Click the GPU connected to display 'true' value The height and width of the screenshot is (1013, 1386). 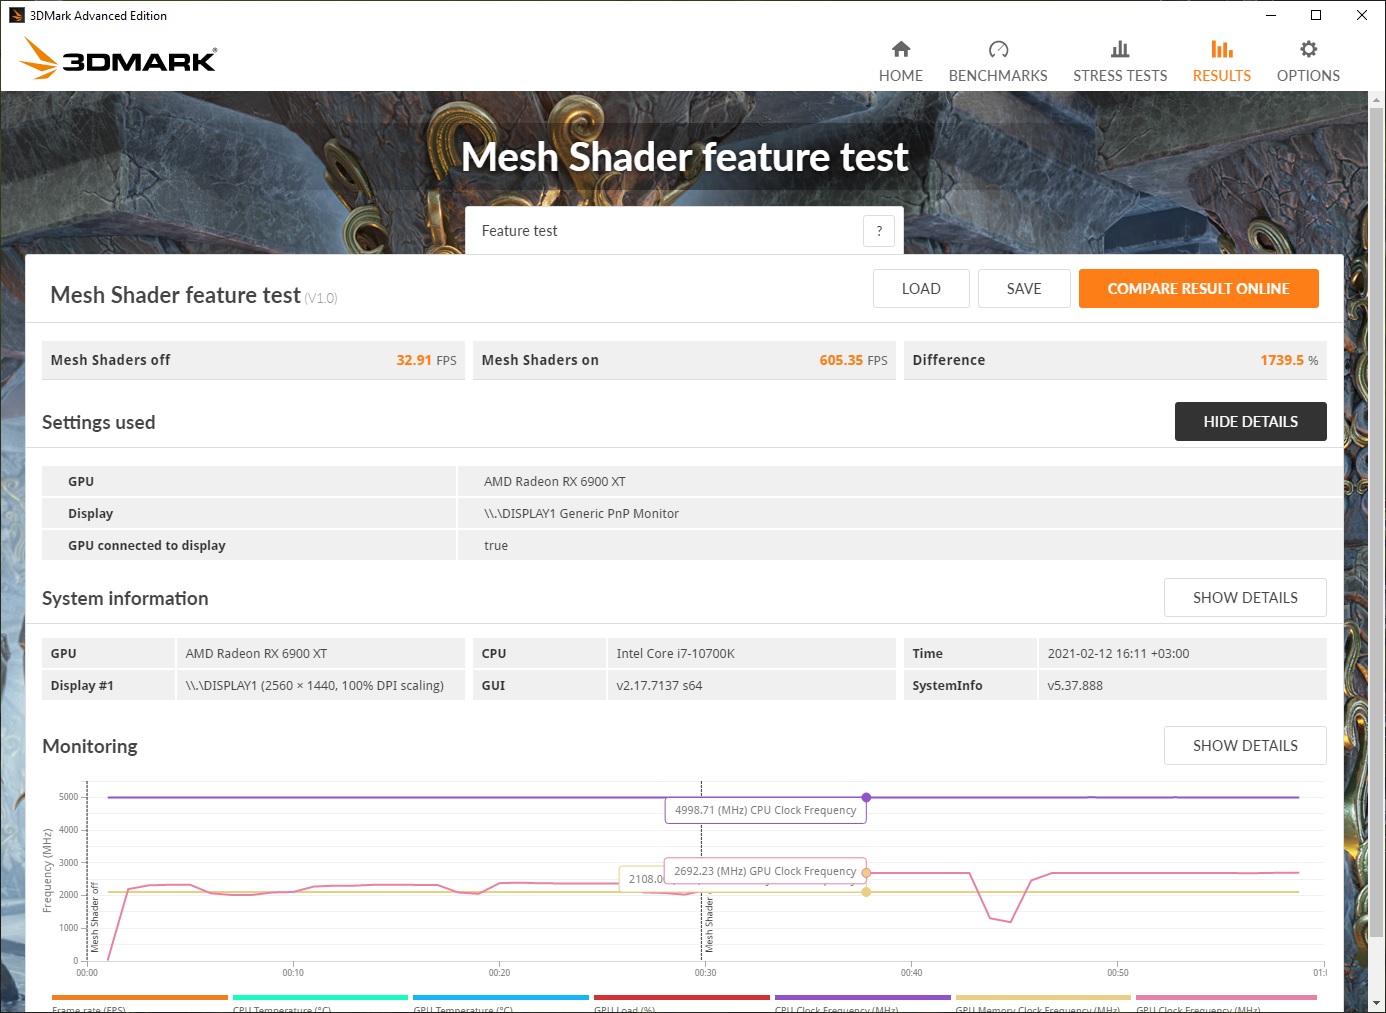pos(496,546)
